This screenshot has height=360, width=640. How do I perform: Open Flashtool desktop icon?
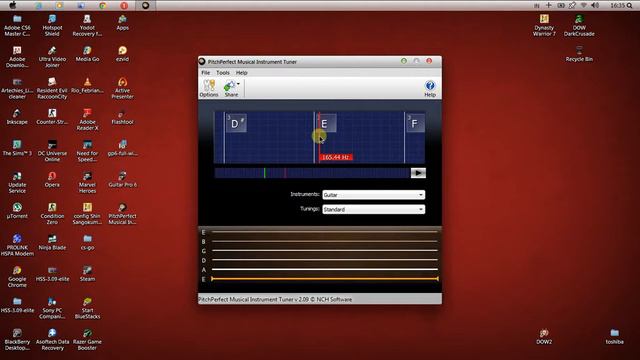tap(122, 117)
